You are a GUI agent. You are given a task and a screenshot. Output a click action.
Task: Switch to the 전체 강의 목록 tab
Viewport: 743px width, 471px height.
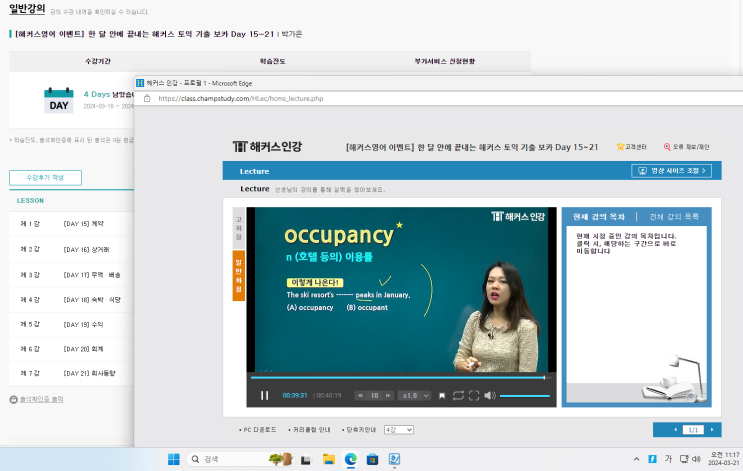pos(674,217)
